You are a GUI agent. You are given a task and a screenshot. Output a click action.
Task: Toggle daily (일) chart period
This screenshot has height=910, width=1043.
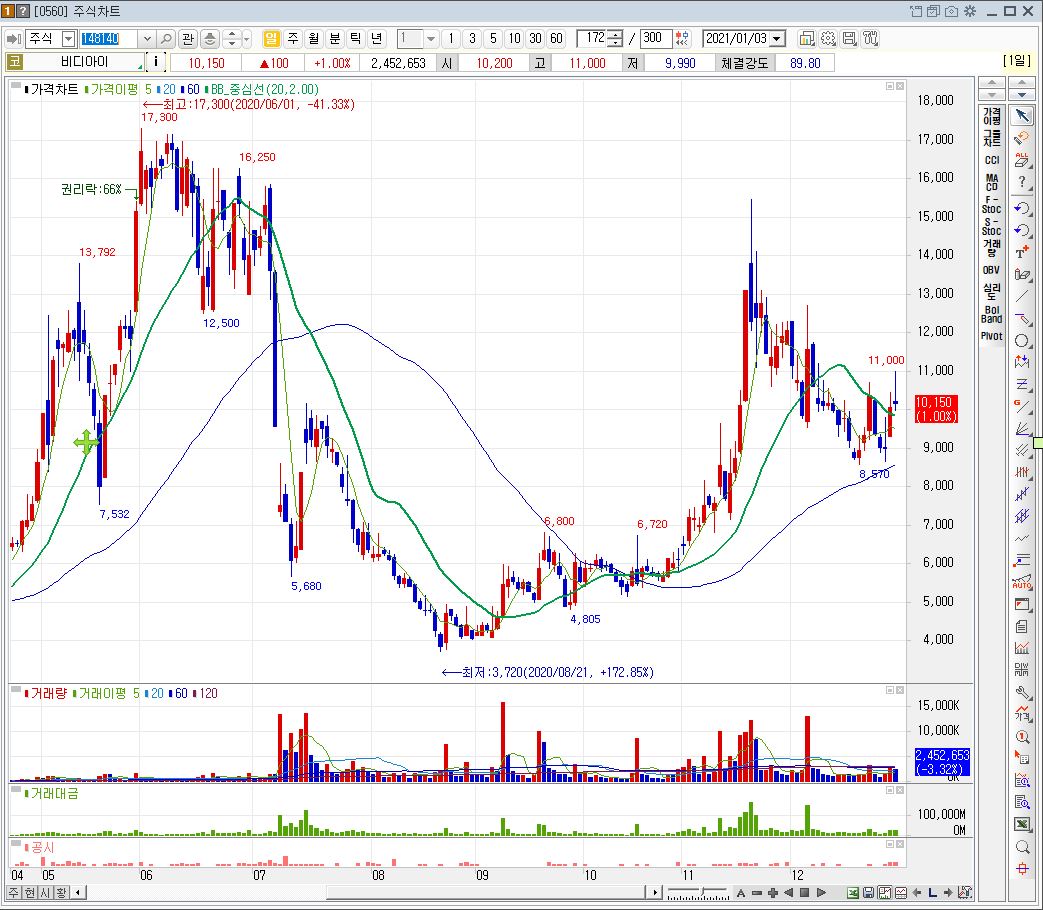coord(271,39)
